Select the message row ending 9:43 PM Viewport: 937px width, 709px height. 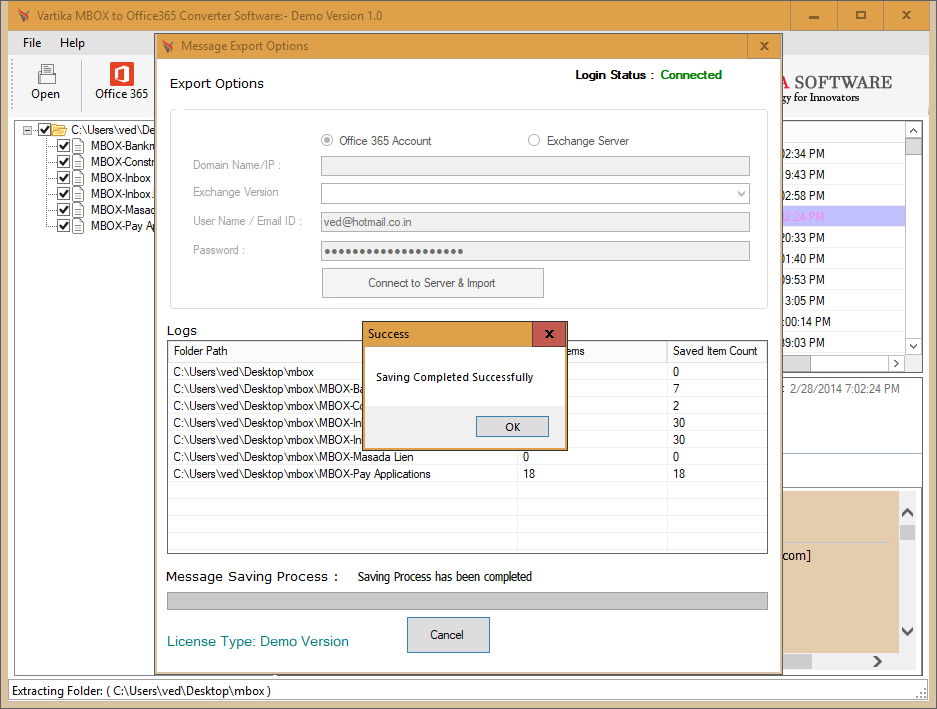(844, 175)
